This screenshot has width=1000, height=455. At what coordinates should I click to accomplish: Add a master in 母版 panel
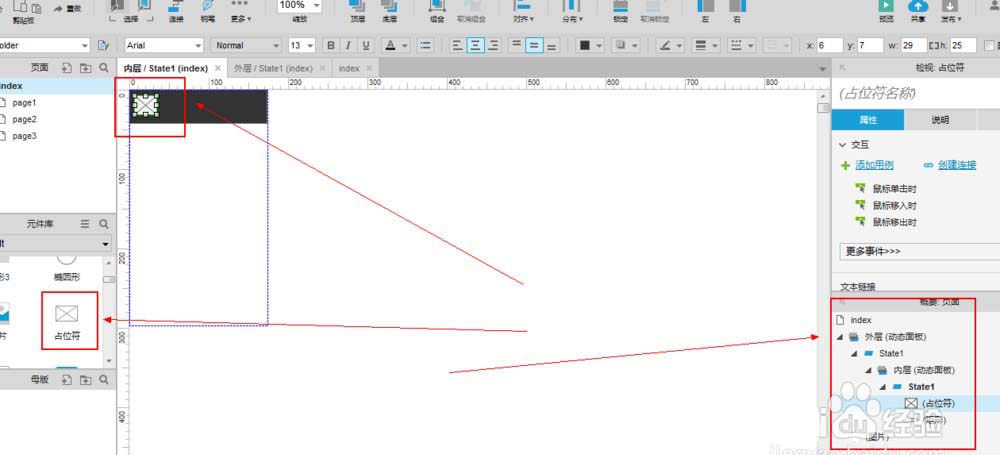click(66, 380)
